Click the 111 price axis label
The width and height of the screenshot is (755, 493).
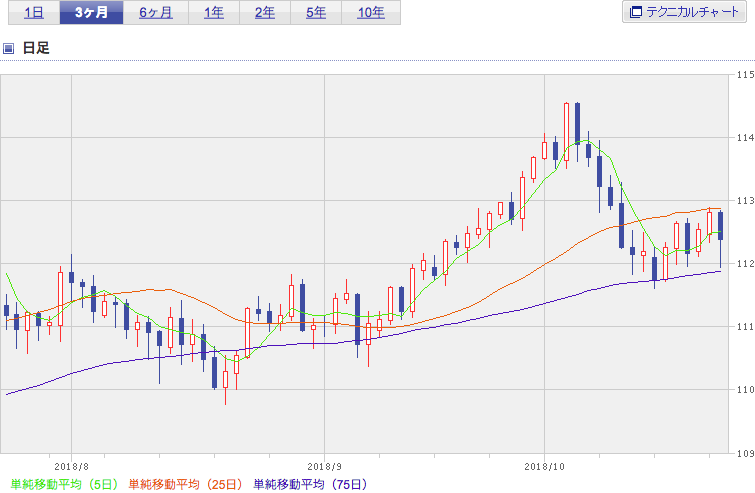coord(745,327)
